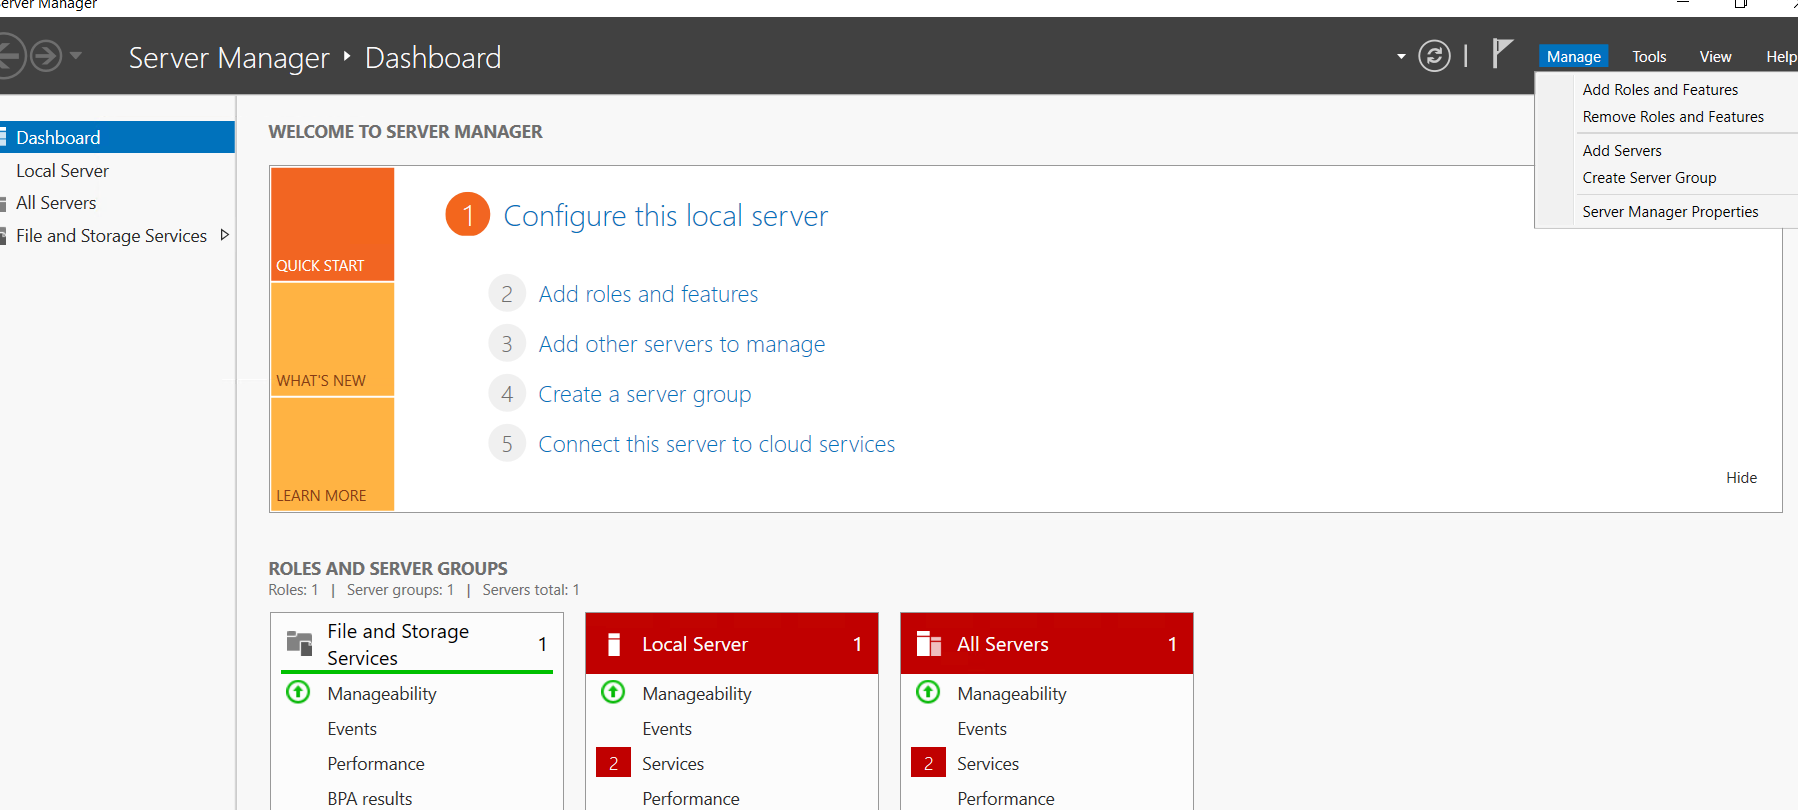
Task: Click Create a server group link
Action: pos(645,394)
